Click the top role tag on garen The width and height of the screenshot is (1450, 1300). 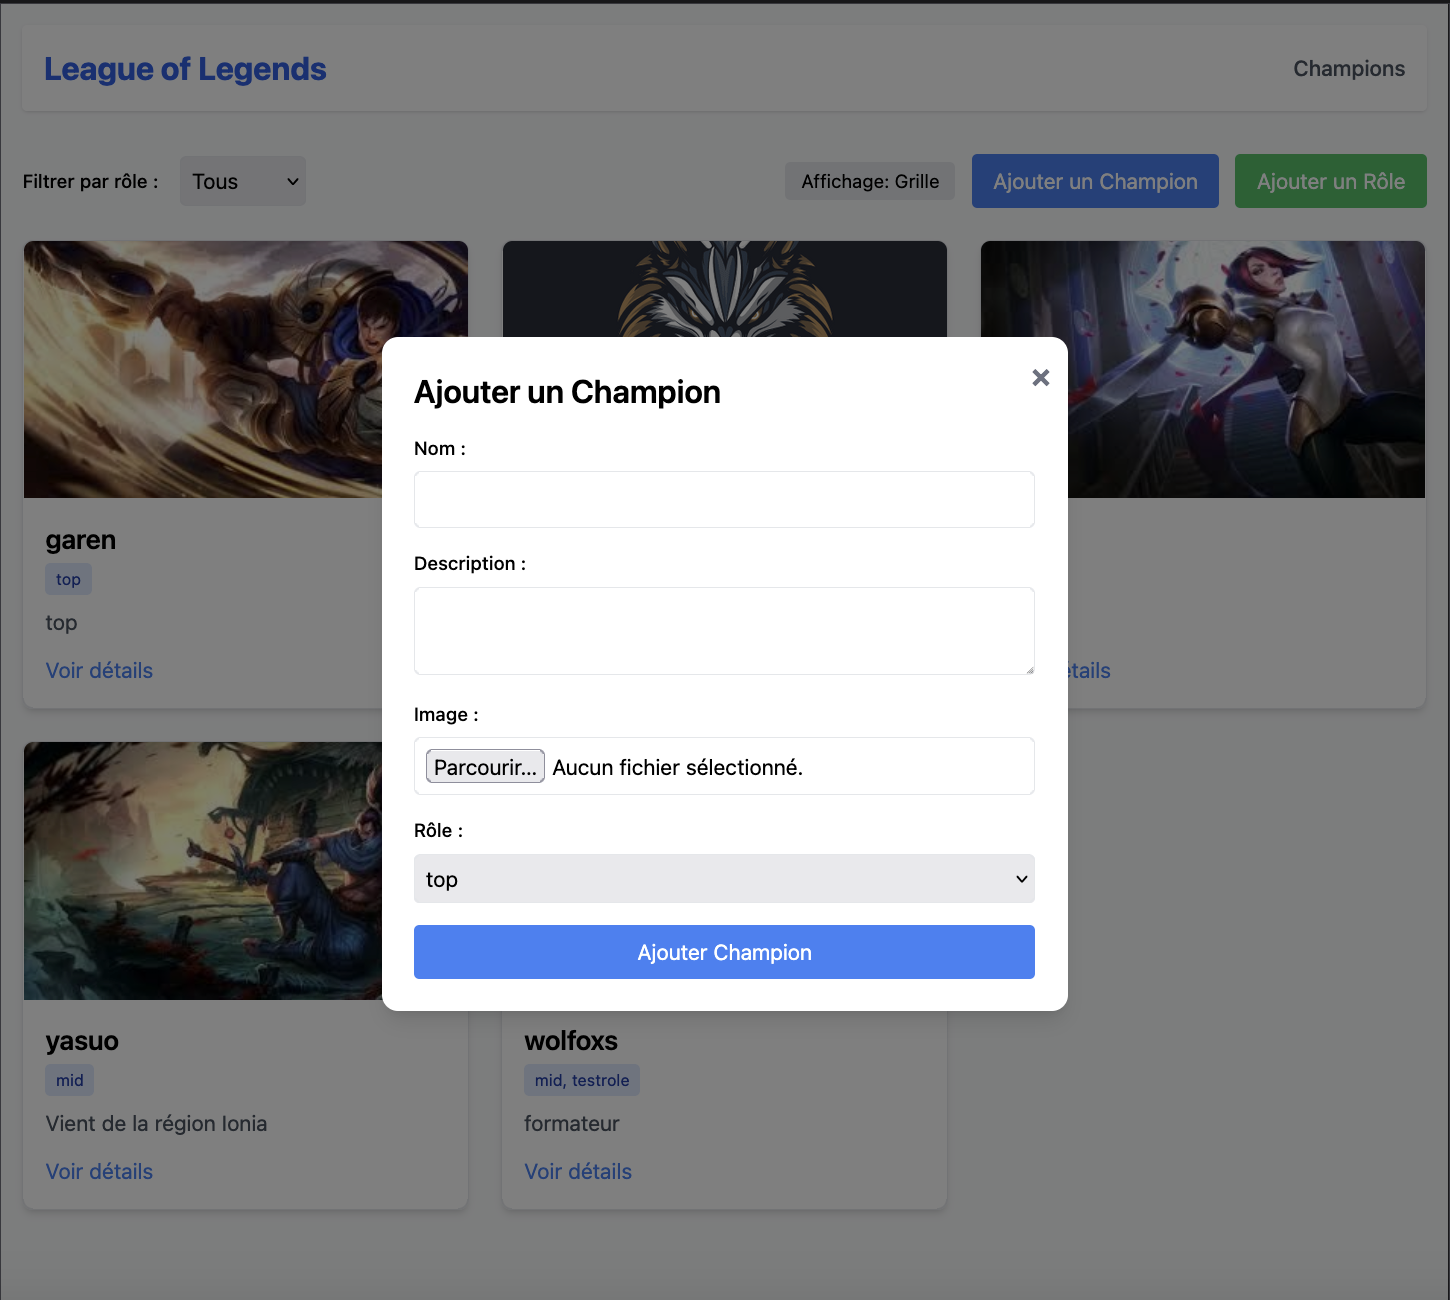coord(68,579)
